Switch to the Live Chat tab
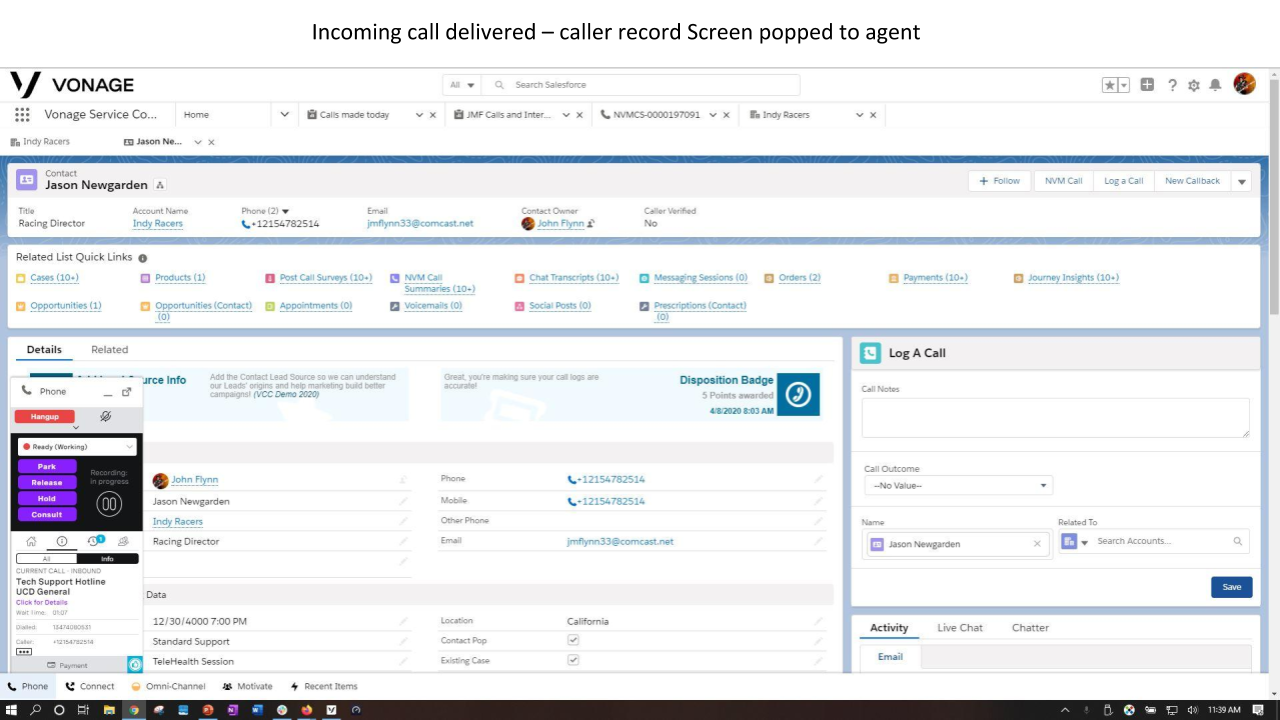This screenshot has height=720, width=1280. tap(960, 628)
